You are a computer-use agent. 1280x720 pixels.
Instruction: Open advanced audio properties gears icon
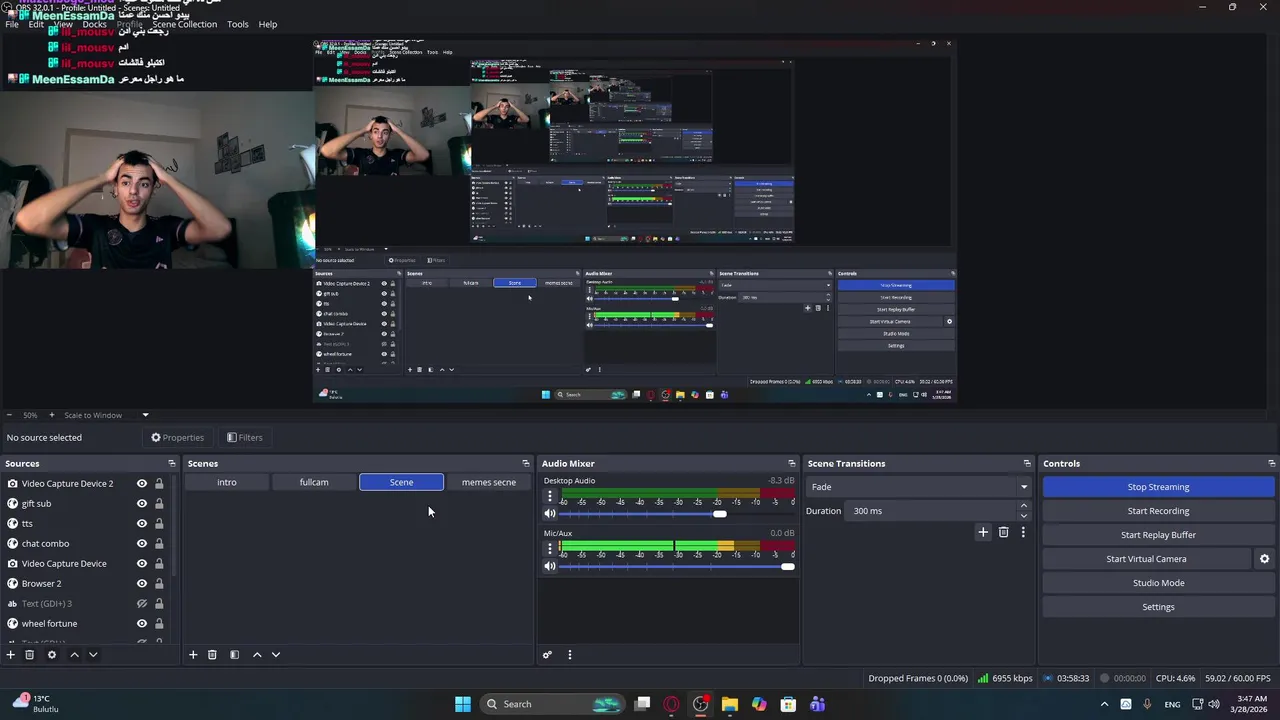[x=547, y=655]
